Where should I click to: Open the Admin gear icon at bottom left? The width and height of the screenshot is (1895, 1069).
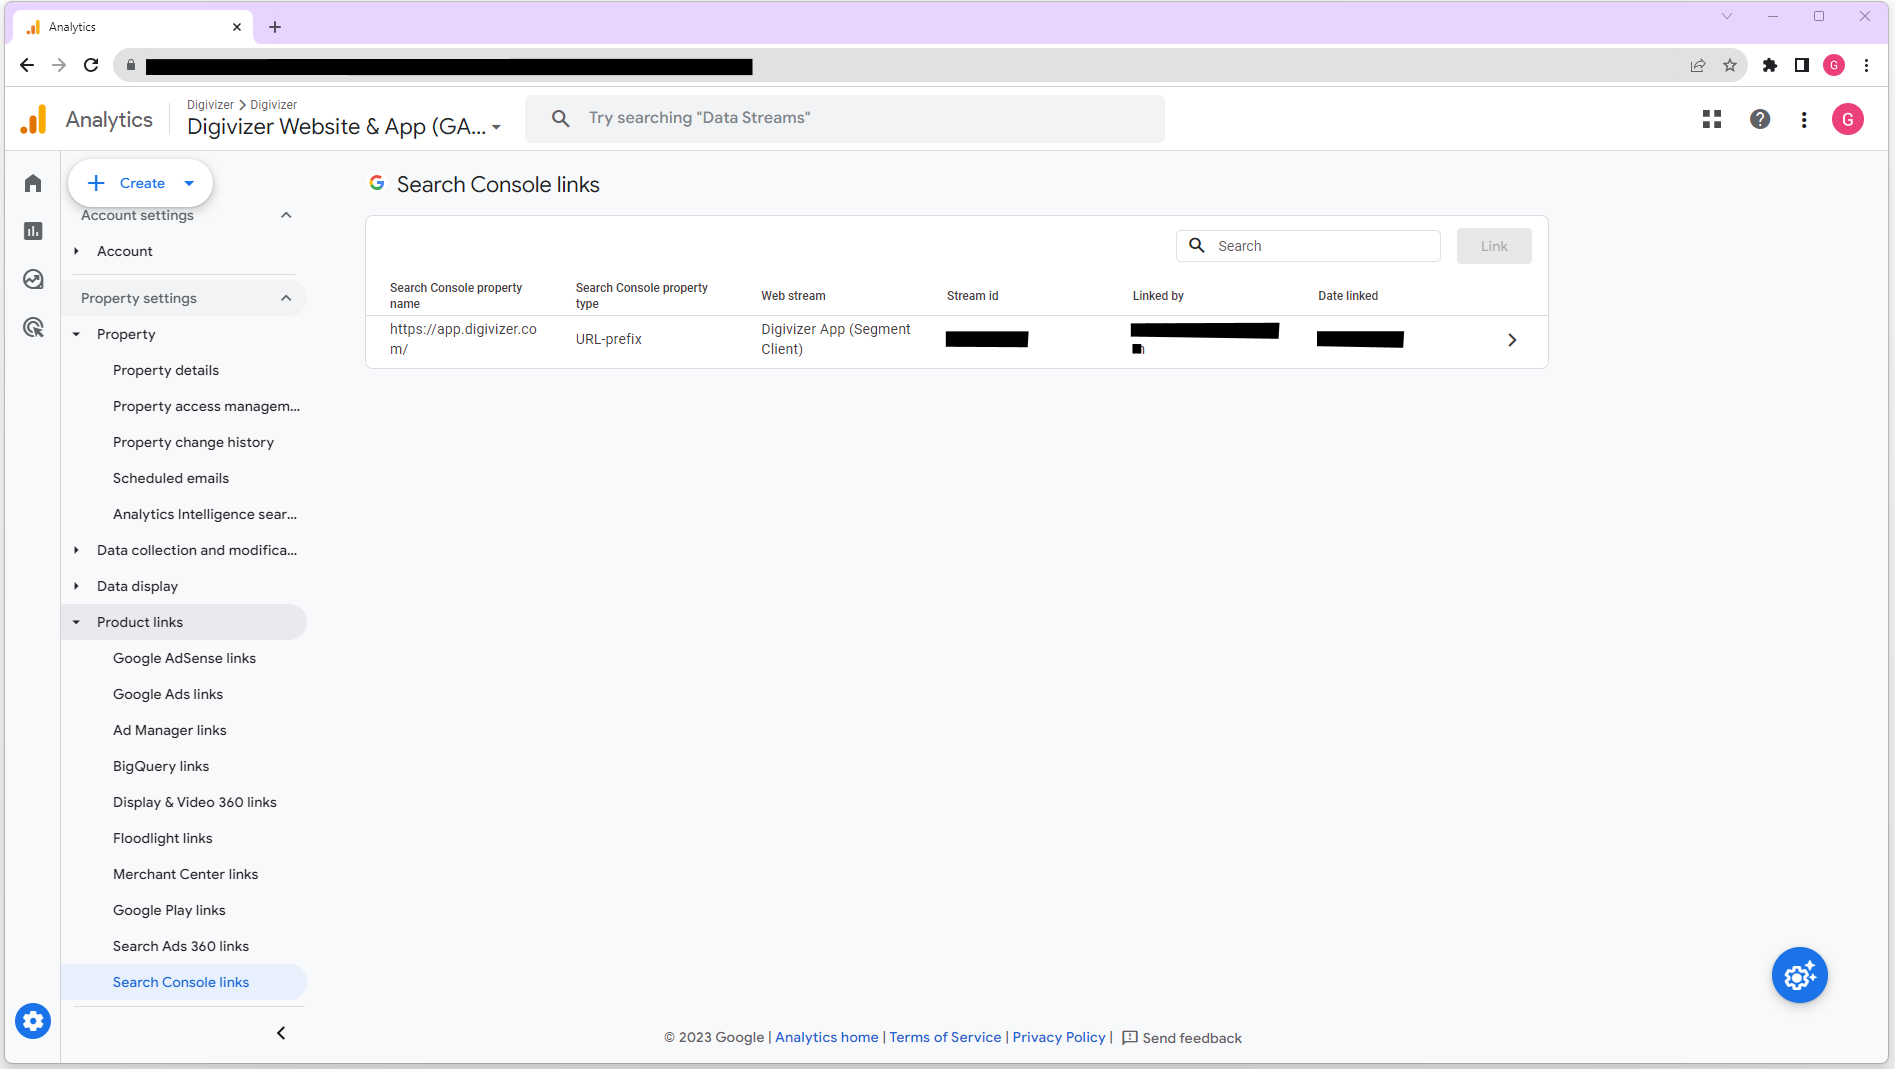click(33, 1021)
